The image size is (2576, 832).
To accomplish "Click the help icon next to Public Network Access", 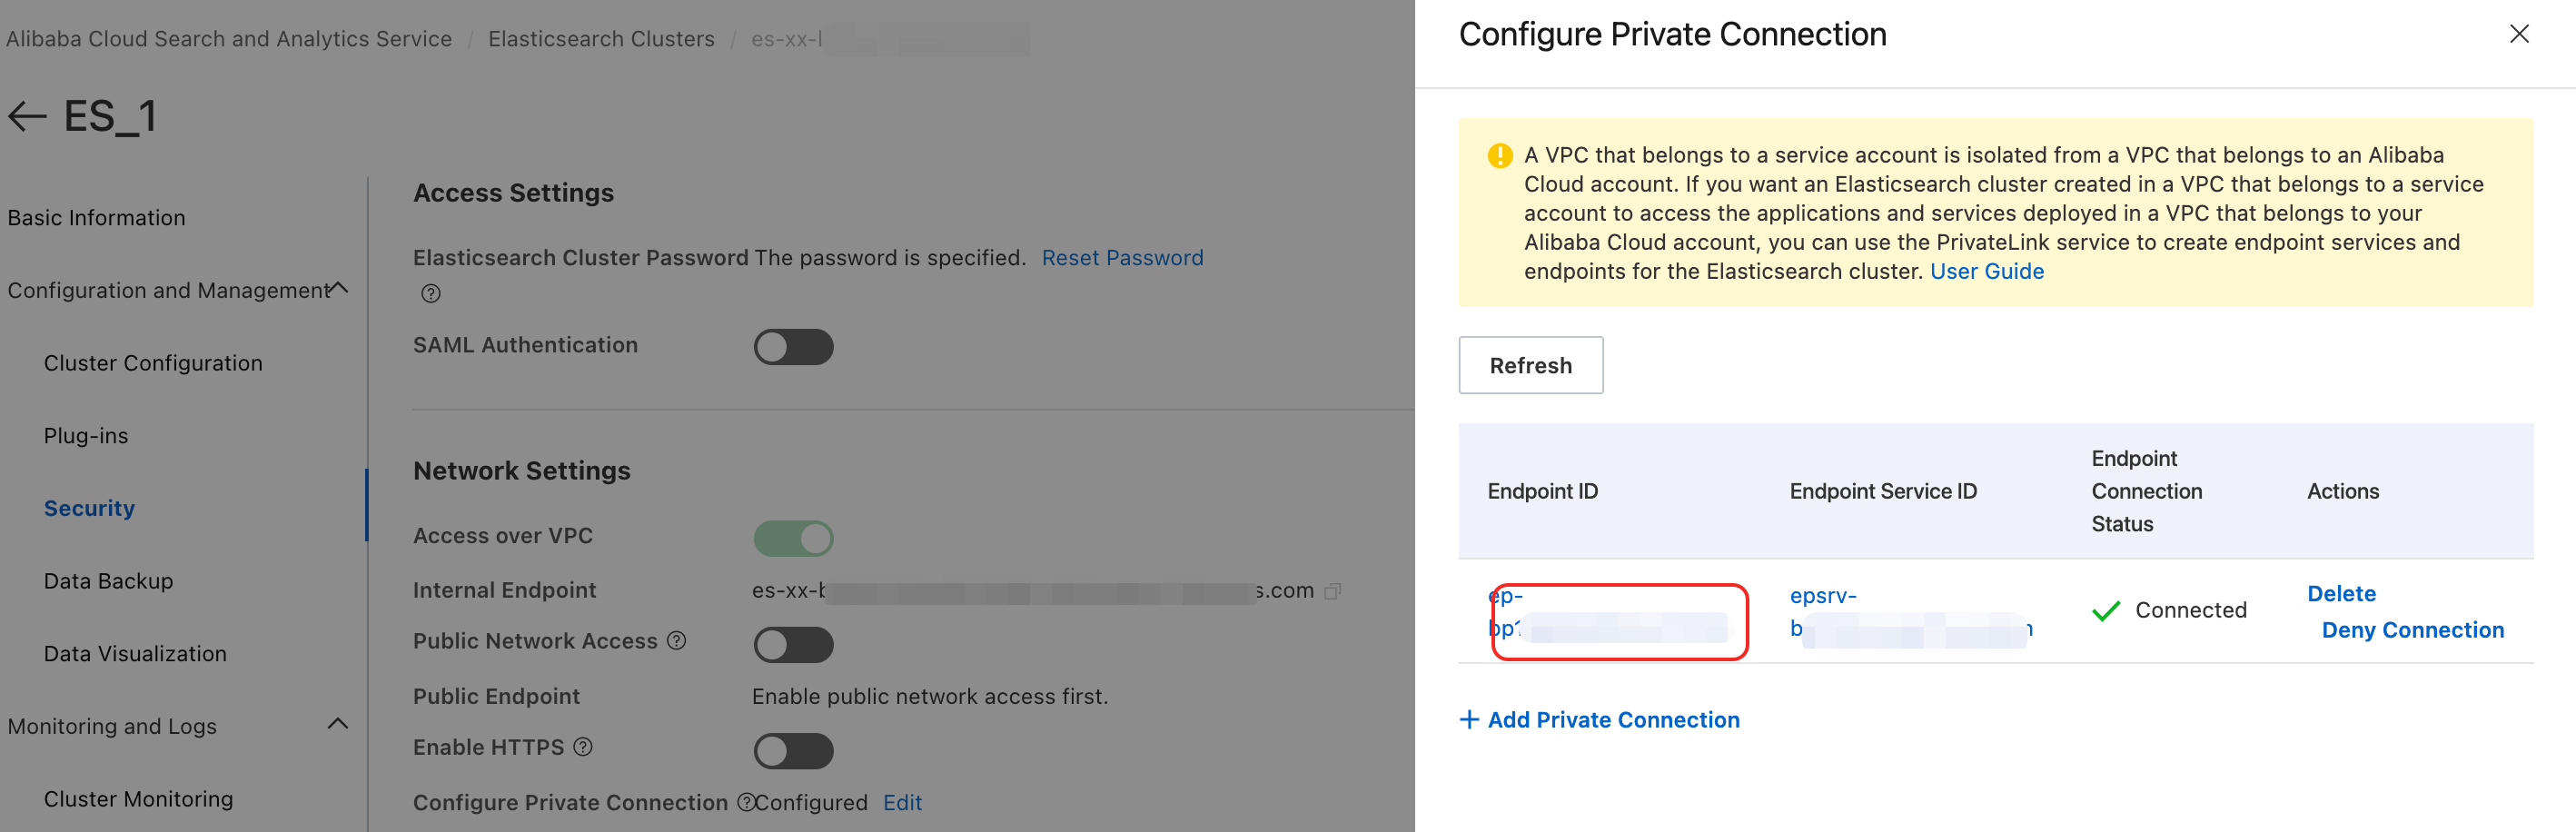I will (x=677, y=641).
